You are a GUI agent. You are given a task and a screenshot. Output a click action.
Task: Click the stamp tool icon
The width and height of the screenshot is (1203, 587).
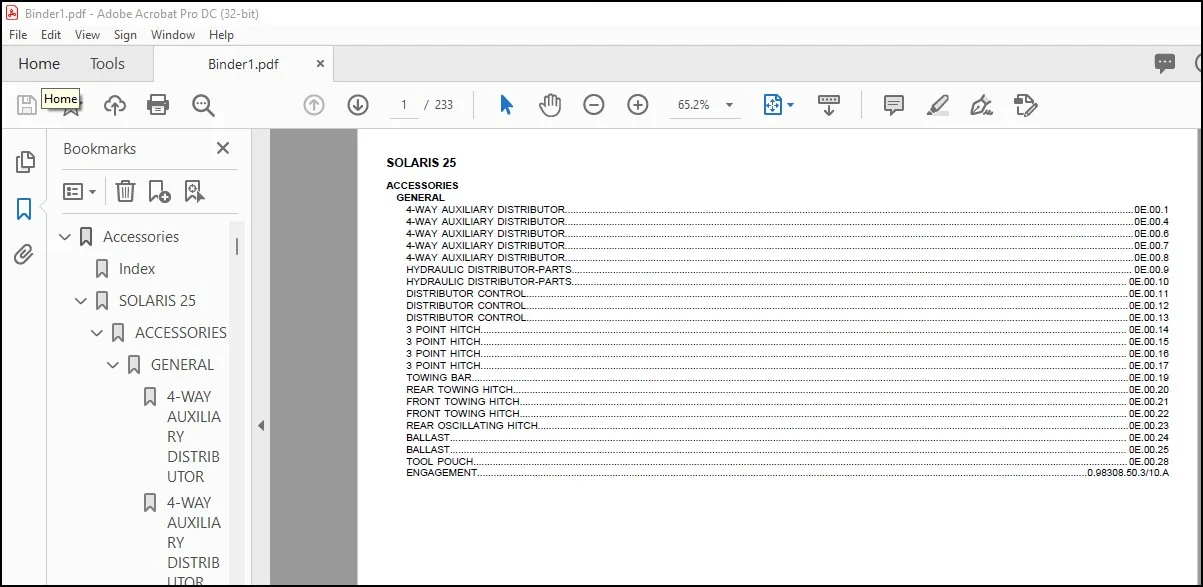[1025, 105]
